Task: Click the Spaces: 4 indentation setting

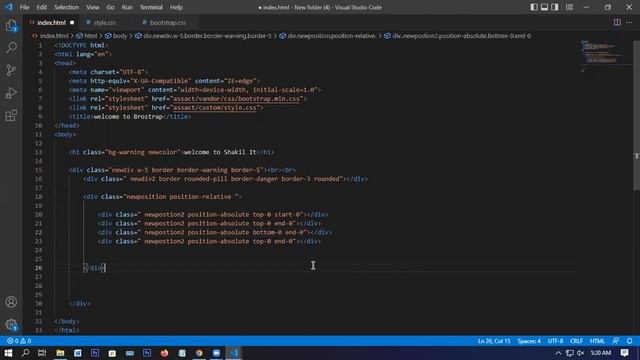Action: (x=529, y=341)
